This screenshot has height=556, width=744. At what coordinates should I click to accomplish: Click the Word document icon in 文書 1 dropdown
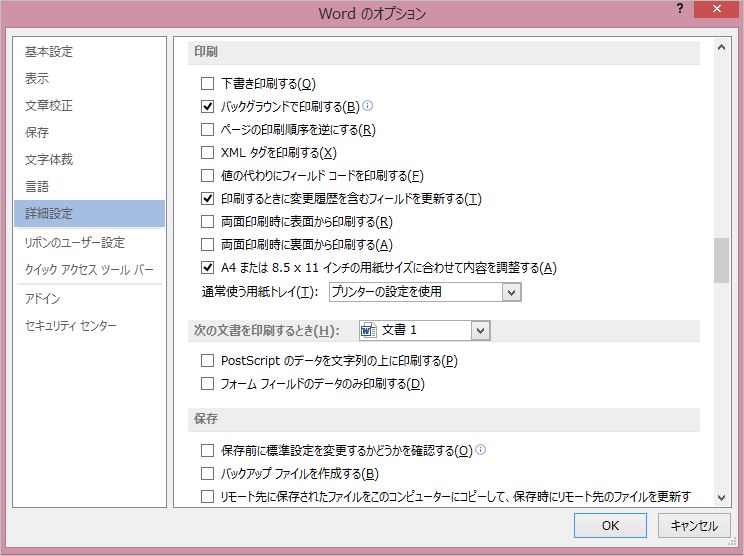click(369, 330)
